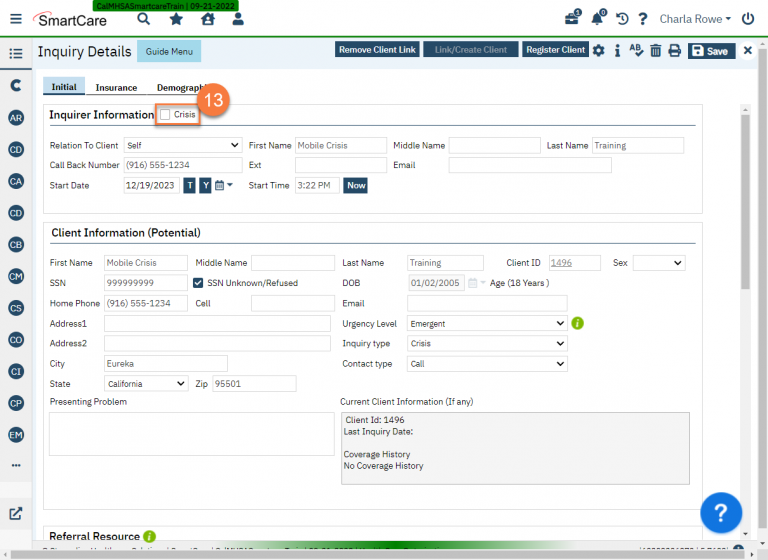Image resolution: width=768 pixels, height=560 pixels.
Task: Click the power logout icon
Action: point(748,19)
